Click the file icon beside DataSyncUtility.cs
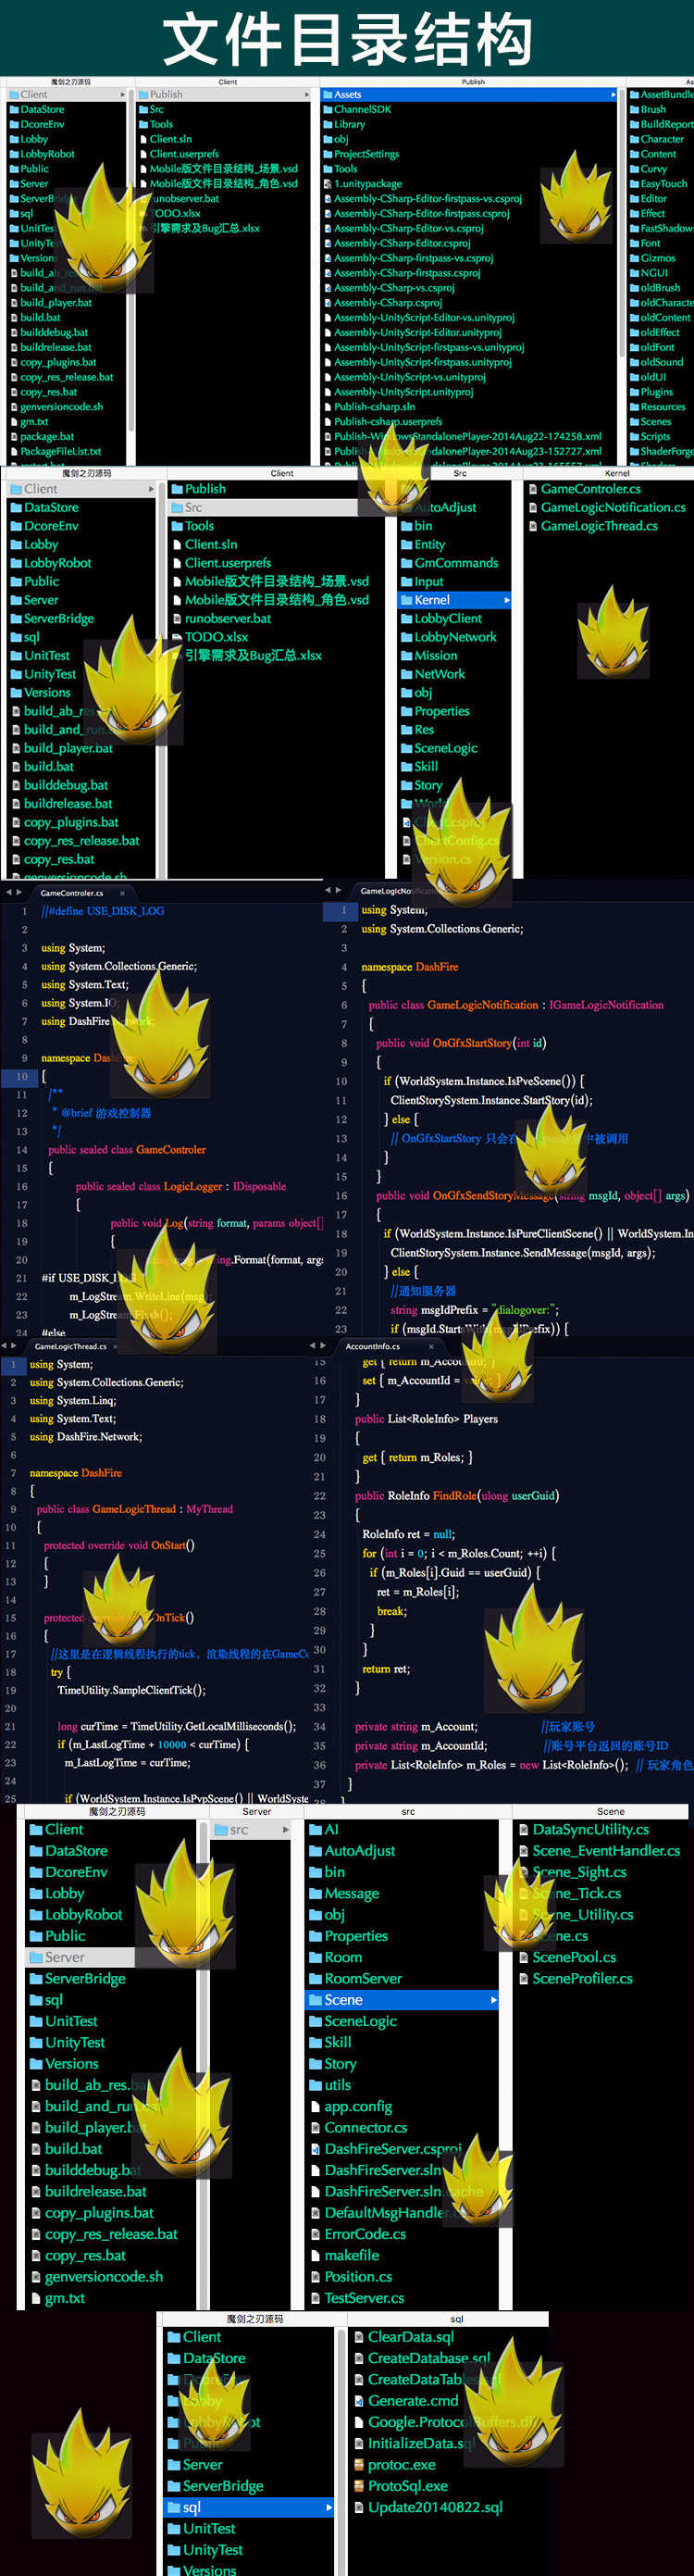The width and height of the screenshot is (694, 2576). (x=524, y=1830)
